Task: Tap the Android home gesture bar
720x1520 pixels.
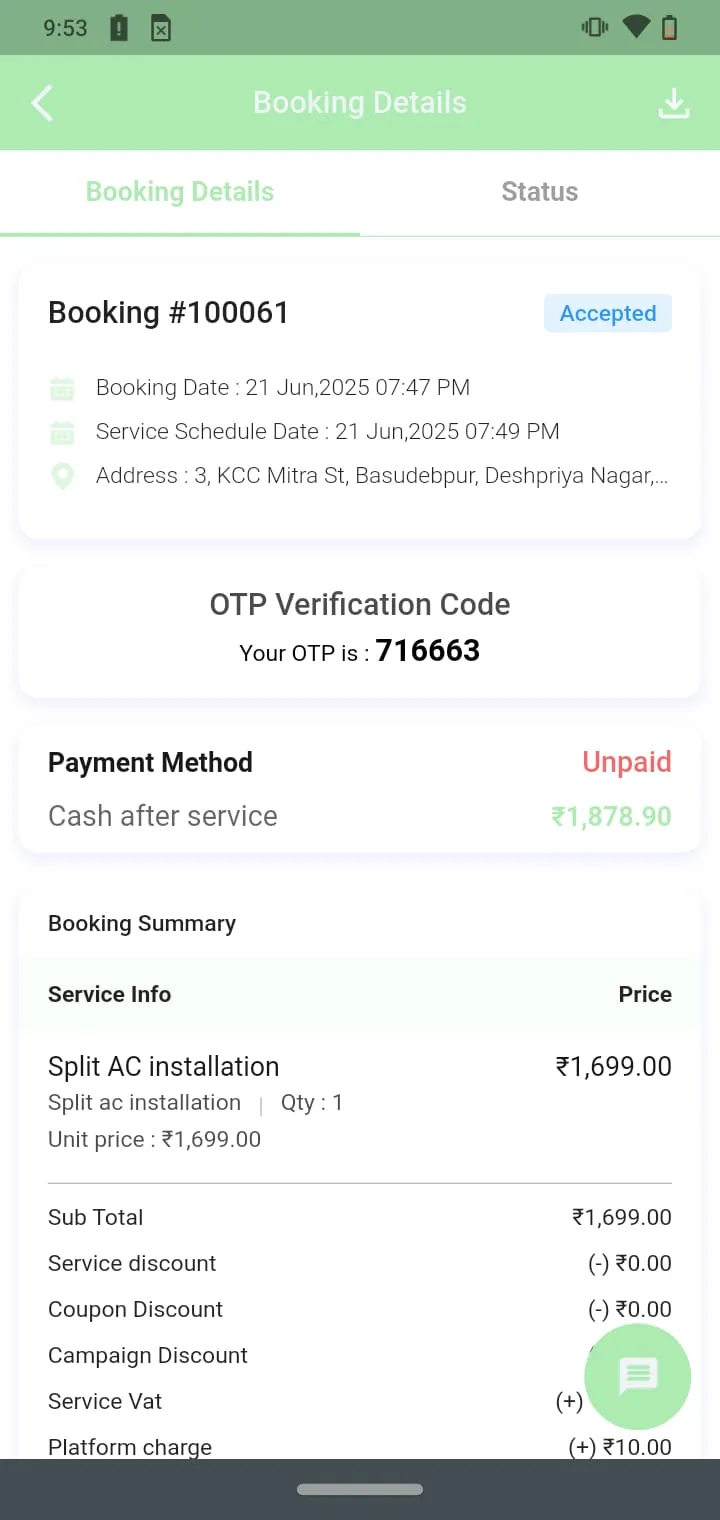Action: click(360, 1489)
